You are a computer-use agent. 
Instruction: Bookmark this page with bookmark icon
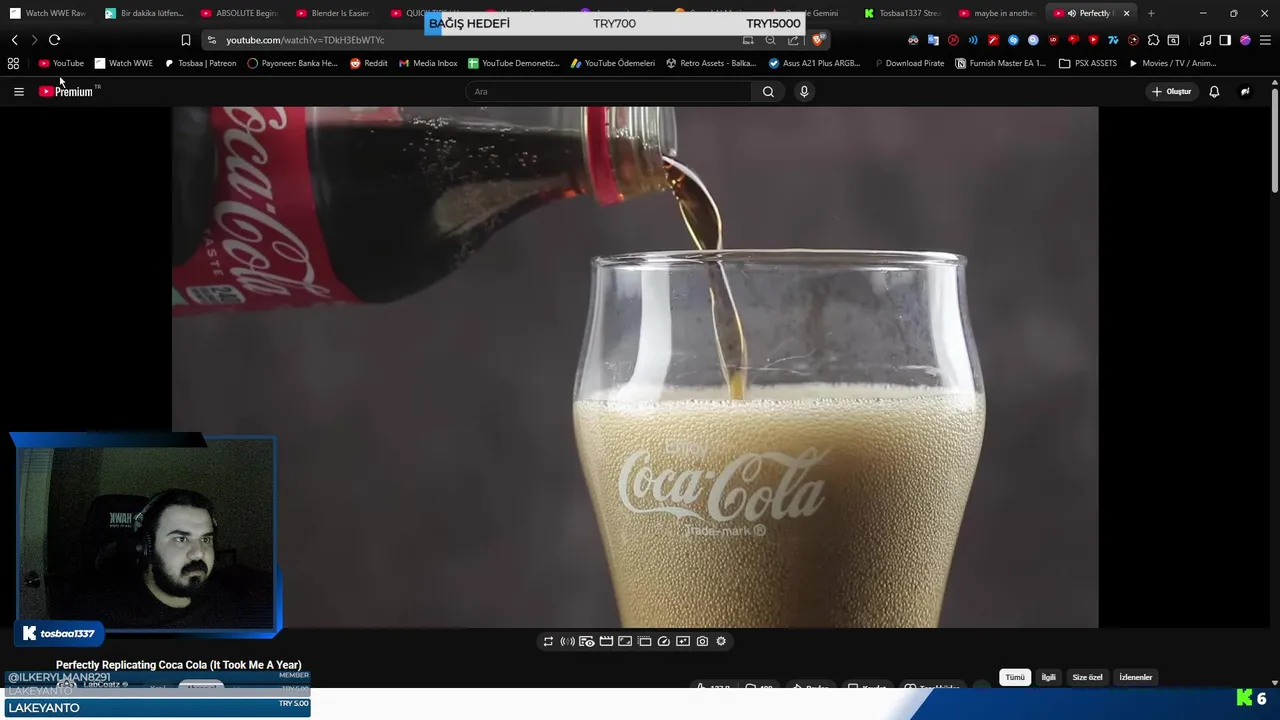pyautogui.click(x=186, y=40)
